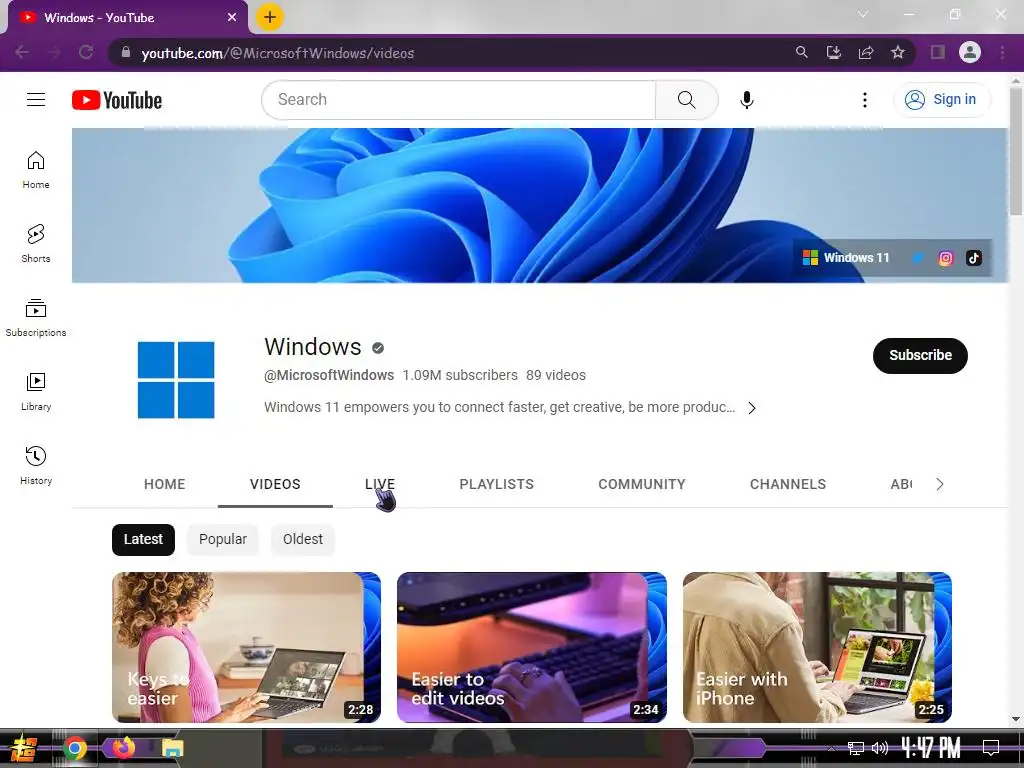Show hidden system tray icons
1024x768 pixels.
tap(831, 748)
